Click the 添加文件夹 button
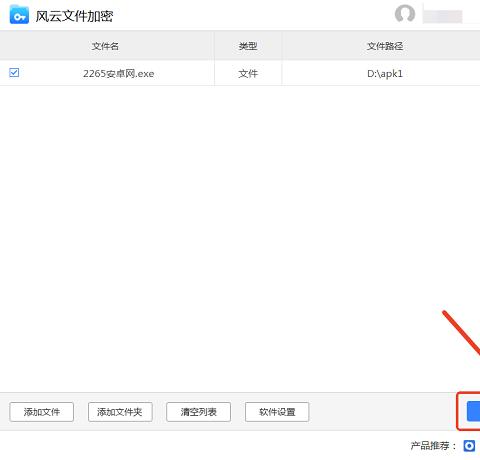The image size is (480, 460). [120, 412]
